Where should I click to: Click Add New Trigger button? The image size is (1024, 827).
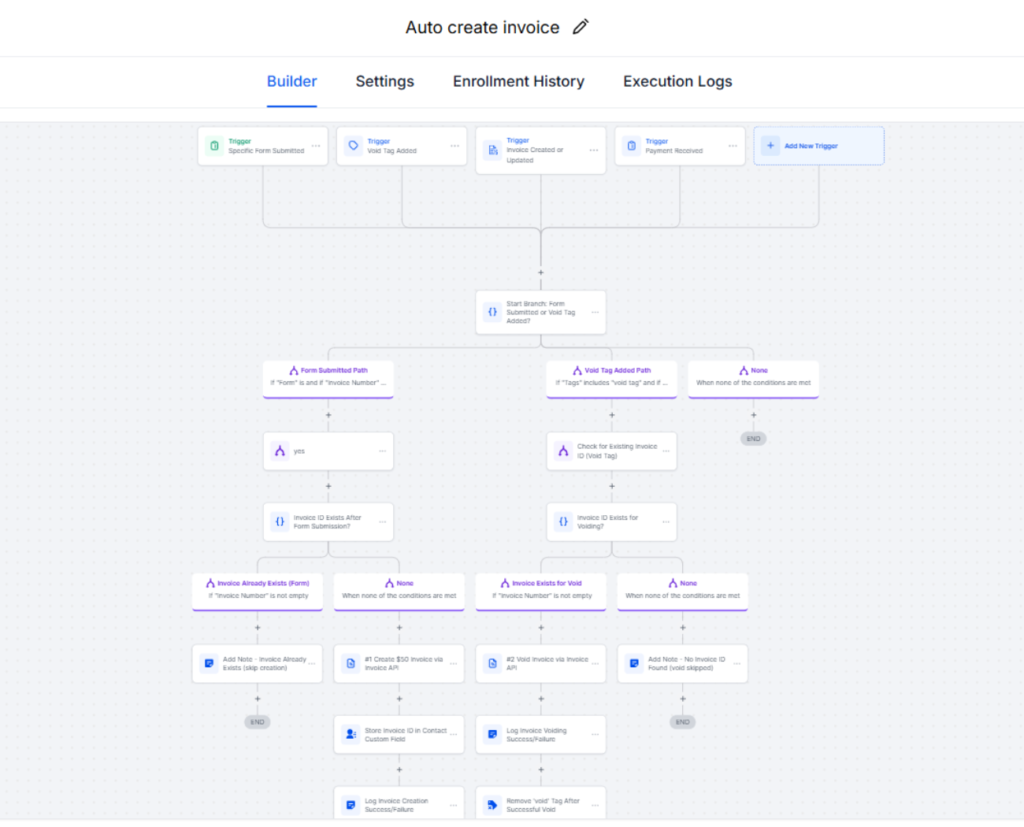point(818,146)
